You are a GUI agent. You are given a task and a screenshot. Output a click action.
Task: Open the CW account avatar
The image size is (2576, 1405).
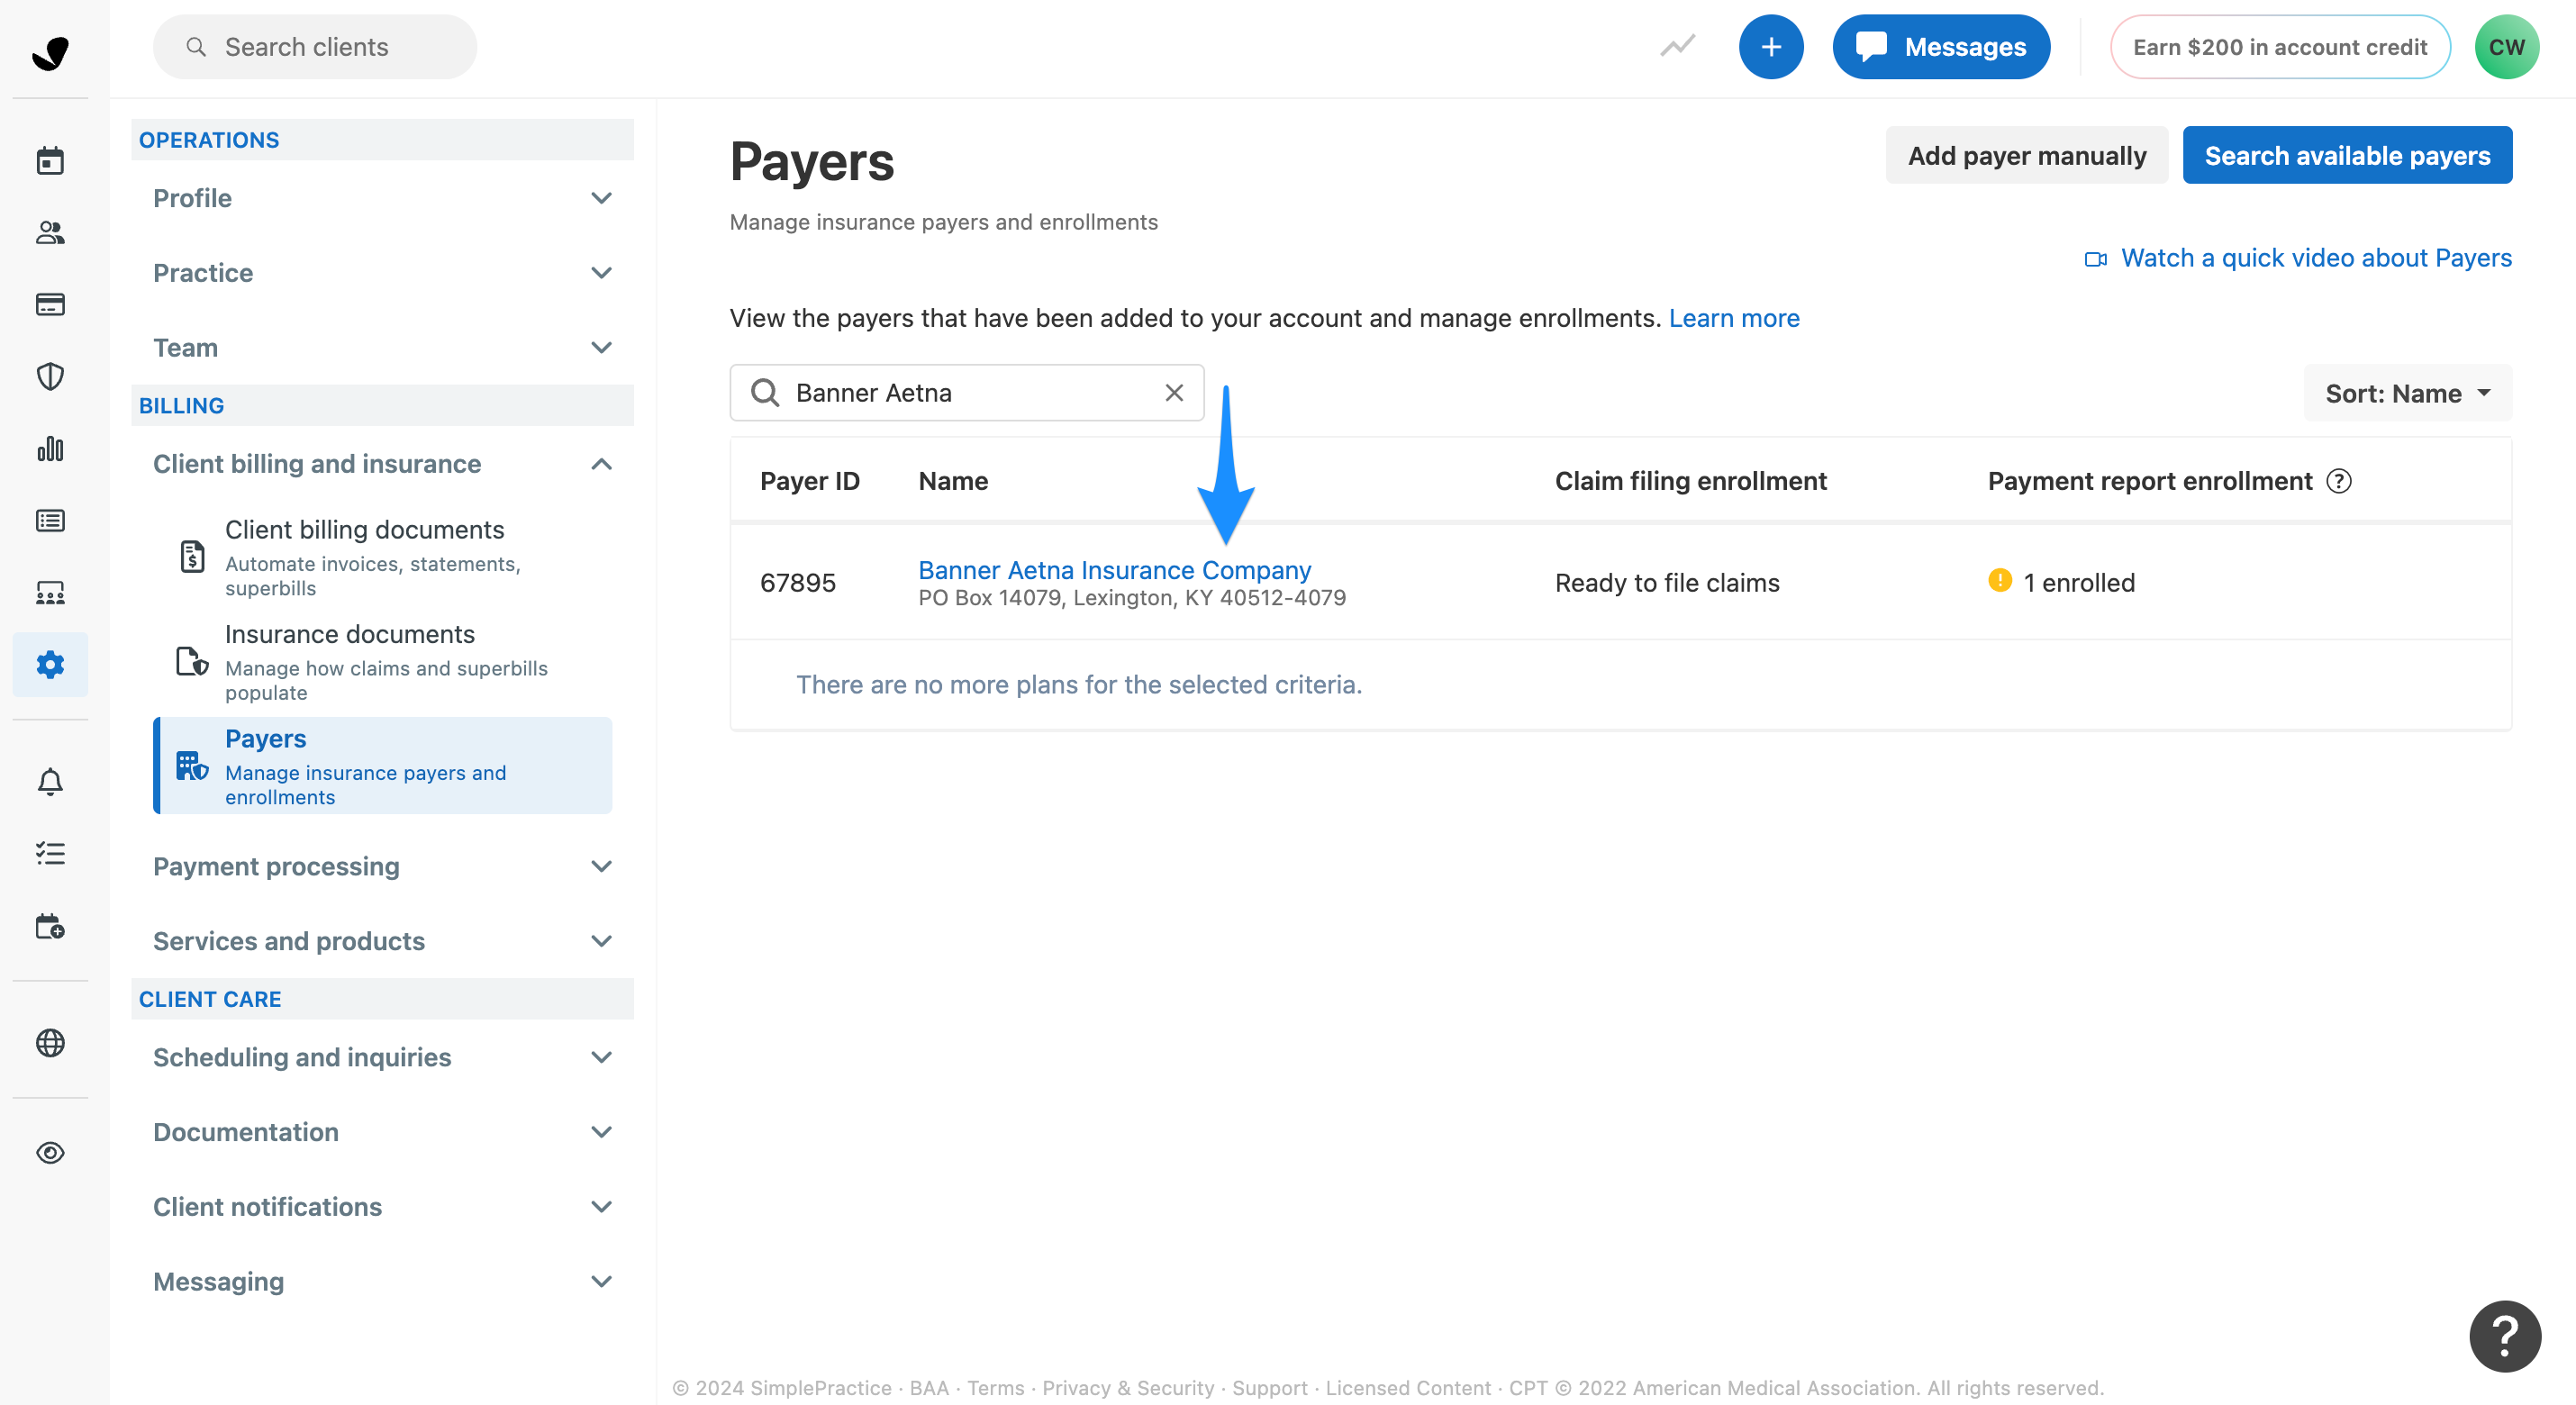[2506, 46]
